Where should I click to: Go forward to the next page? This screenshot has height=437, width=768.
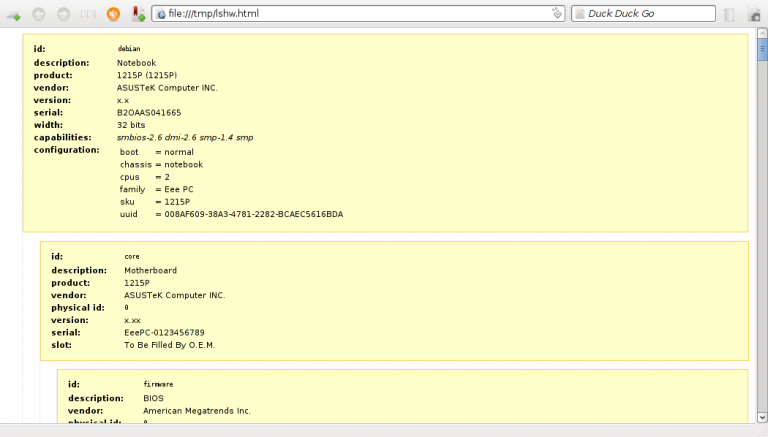coord(63,14)
